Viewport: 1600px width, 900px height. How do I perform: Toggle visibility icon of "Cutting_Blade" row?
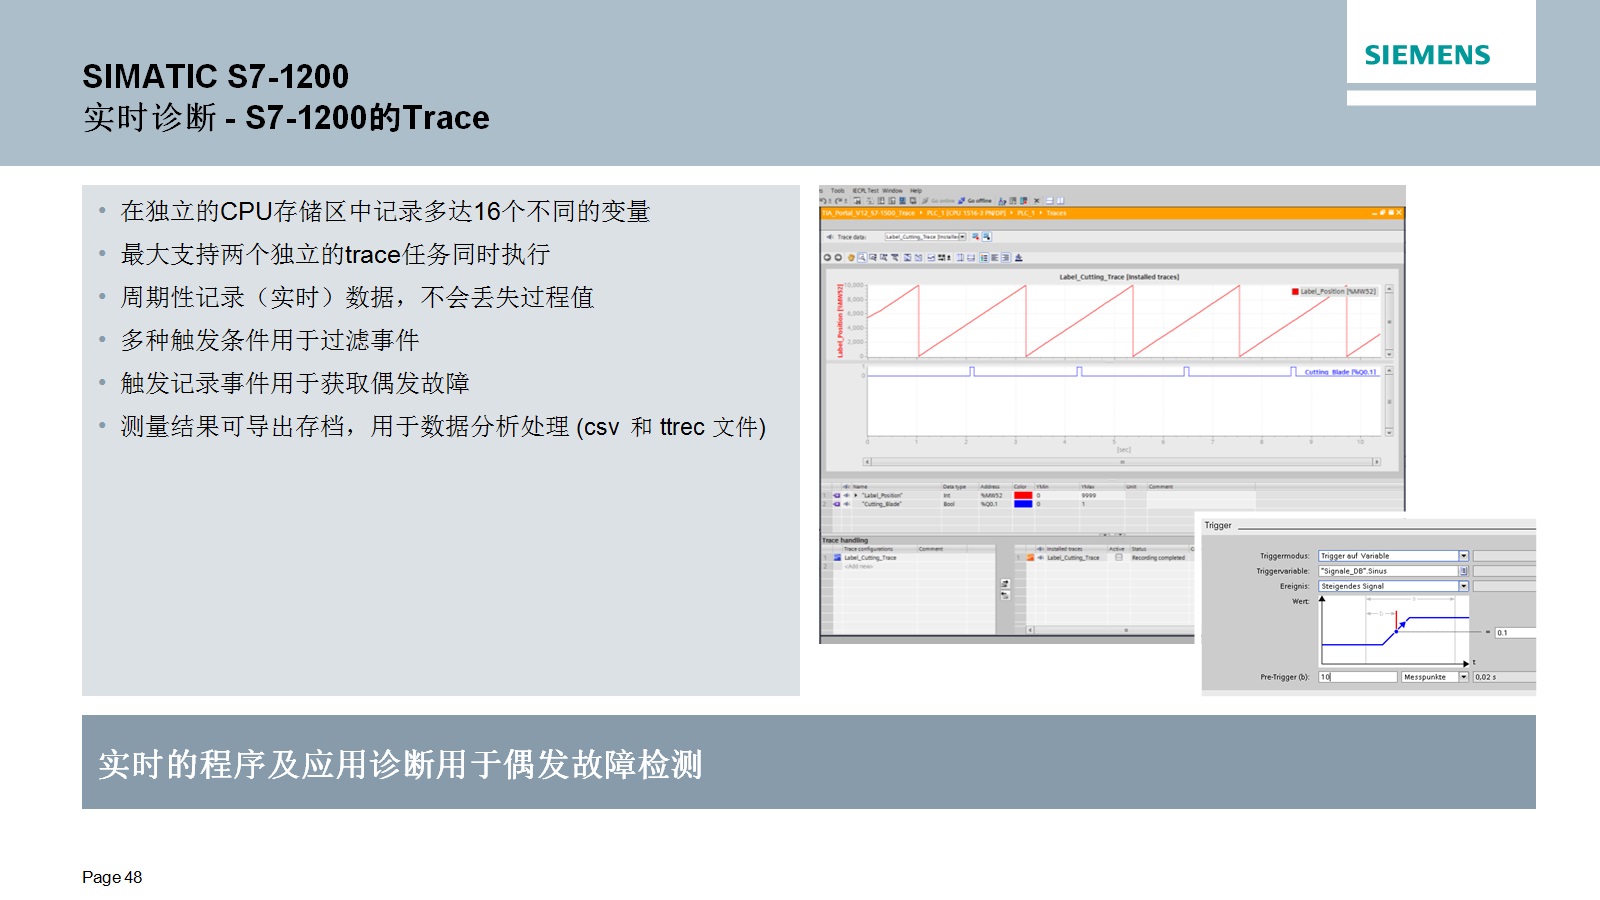tap(846, 504)
